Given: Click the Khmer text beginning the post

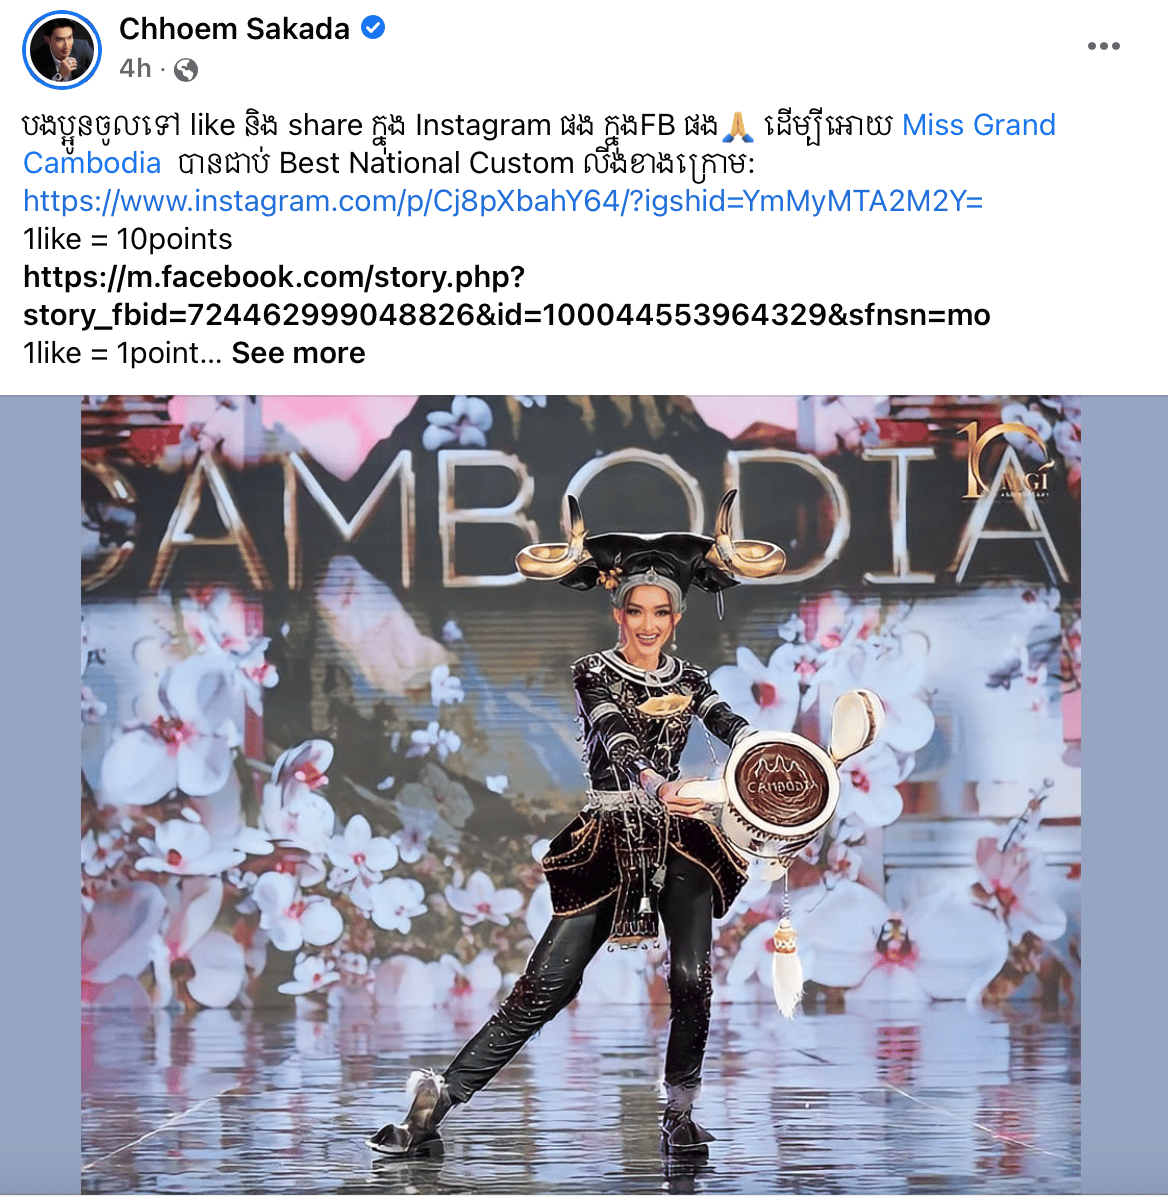Looking at the screenshot, I should [x=101, y=126].
